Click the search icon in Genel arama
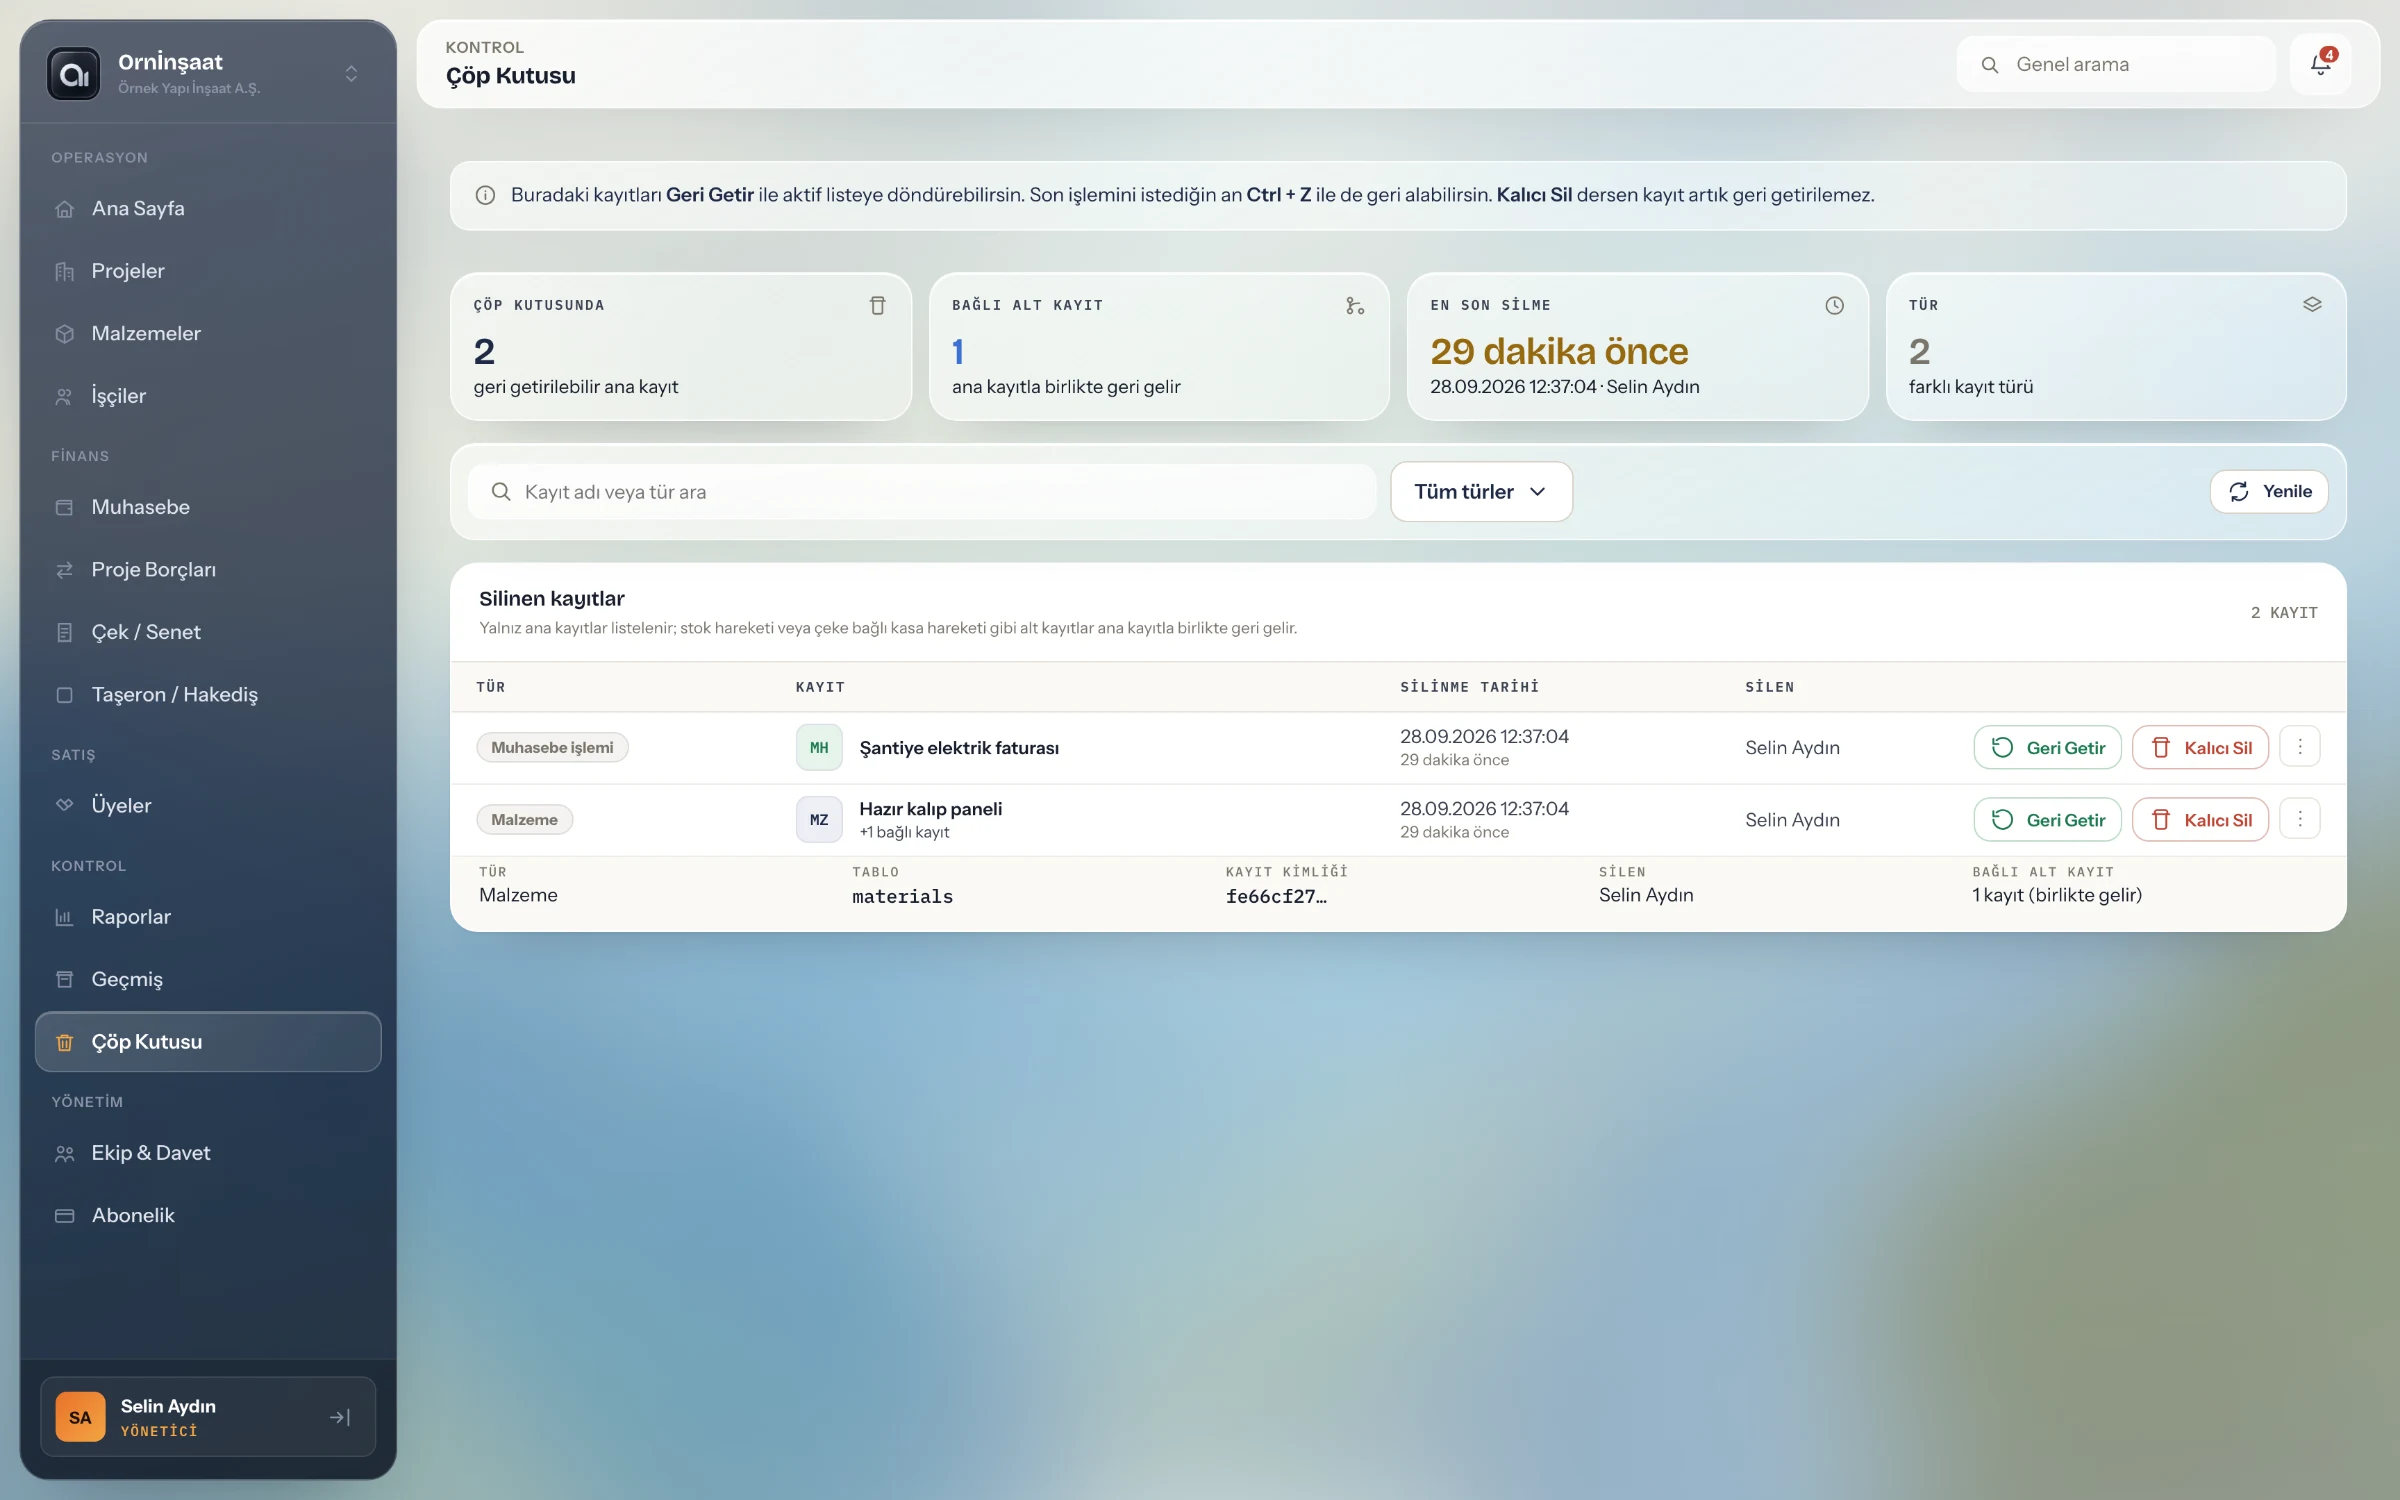Viewport: 2400px width, 1500px height. tap(1990, 65)
